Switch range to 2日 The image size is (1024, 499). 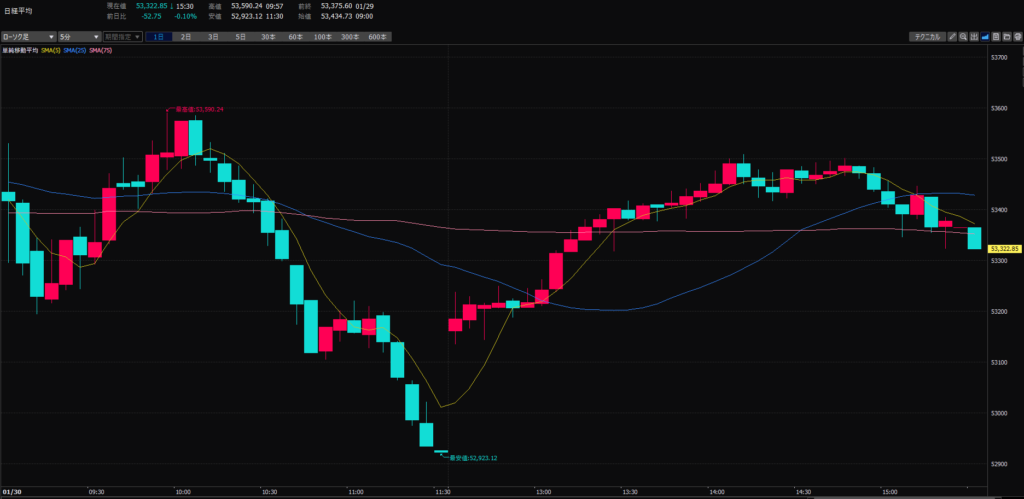point(186,37)
